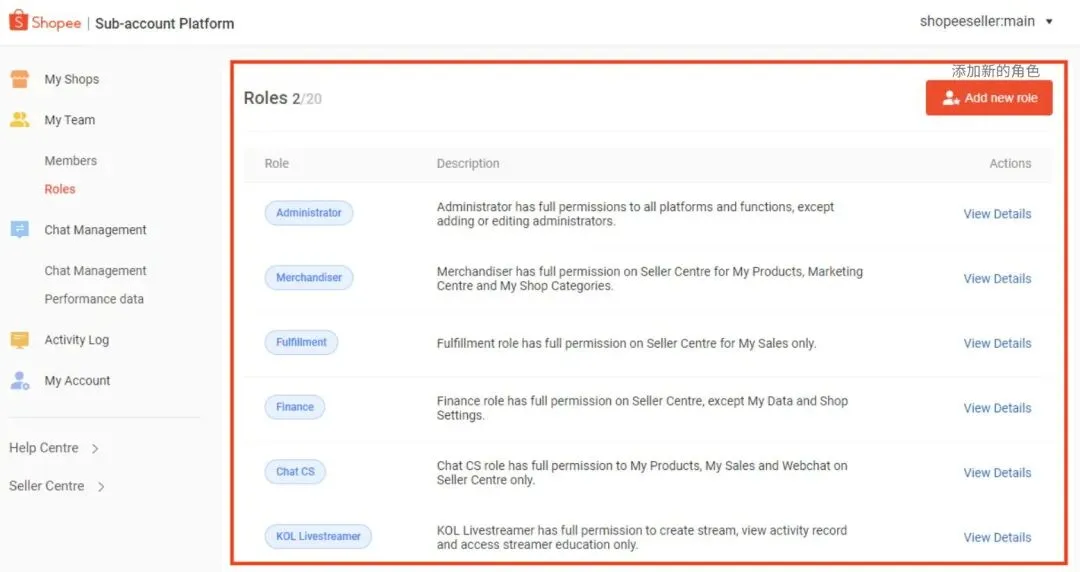Click the My Account person icon
Screen dimensions: 1080x572
click(x=20, y=380)
